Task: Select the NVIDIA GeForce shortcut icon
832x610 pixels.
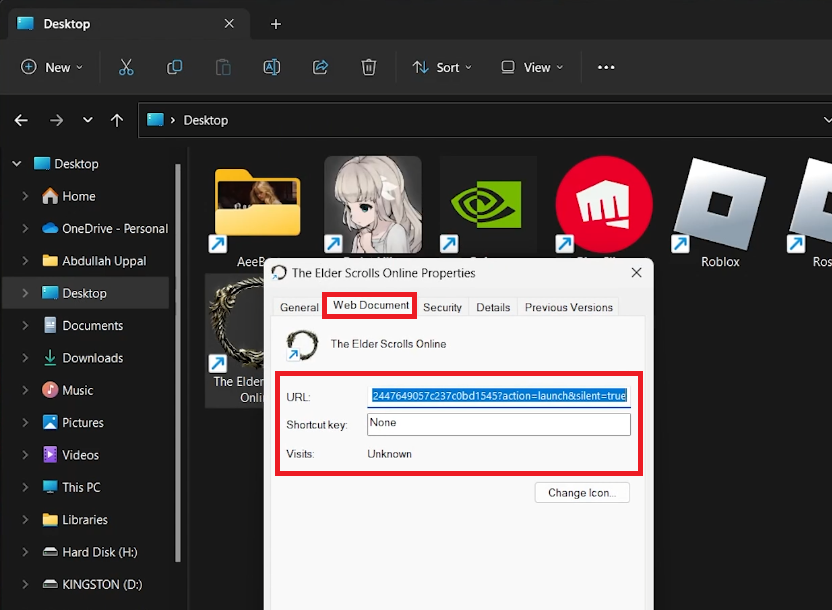Action: (487, 205)
